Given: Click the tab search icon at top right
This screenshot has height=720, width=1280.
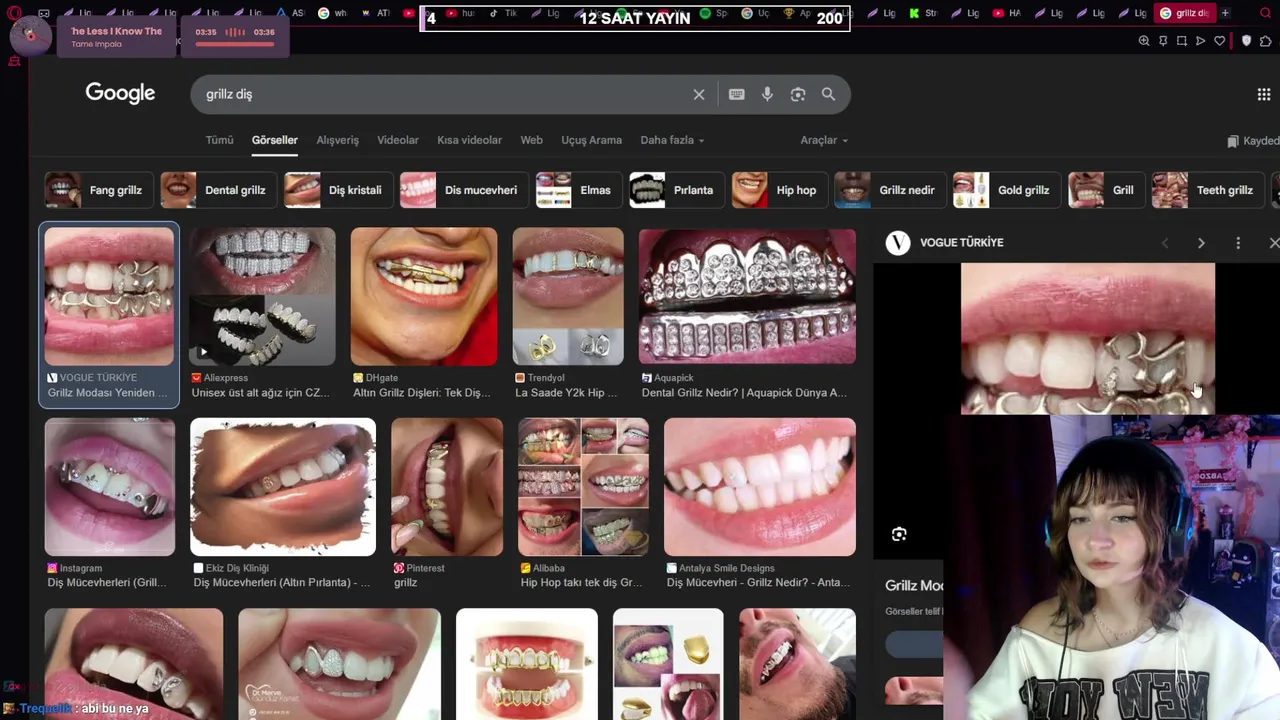Looking at the screenshot, I should [1264, 13].
